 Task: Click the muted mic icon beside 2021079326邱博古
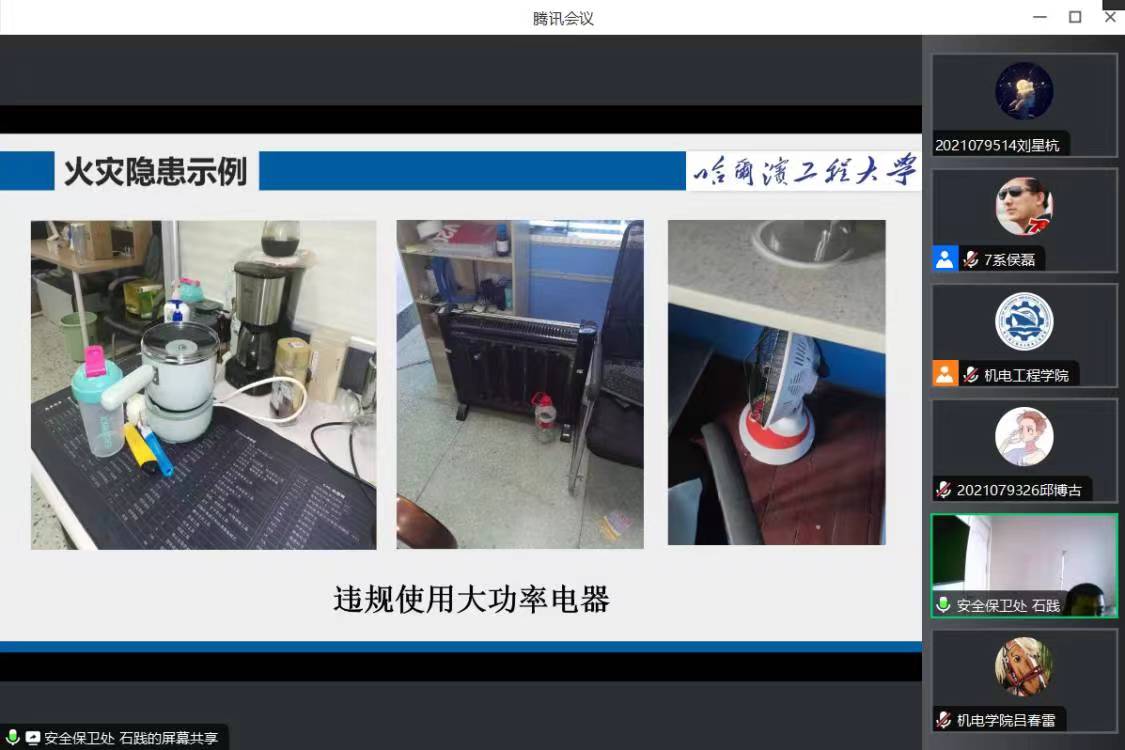click(x=943, y=490)
